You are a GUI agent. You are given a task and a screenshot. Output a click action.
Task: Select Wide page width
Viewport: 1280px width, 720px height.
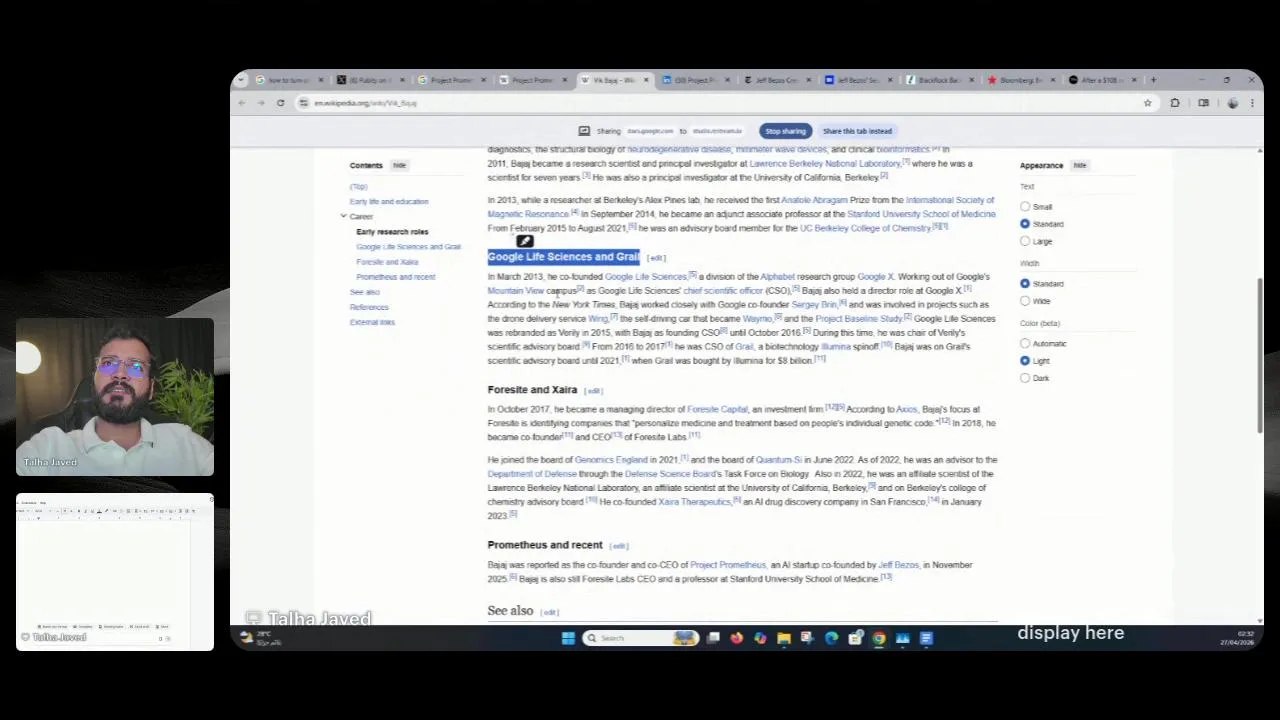coord(1025,301)
